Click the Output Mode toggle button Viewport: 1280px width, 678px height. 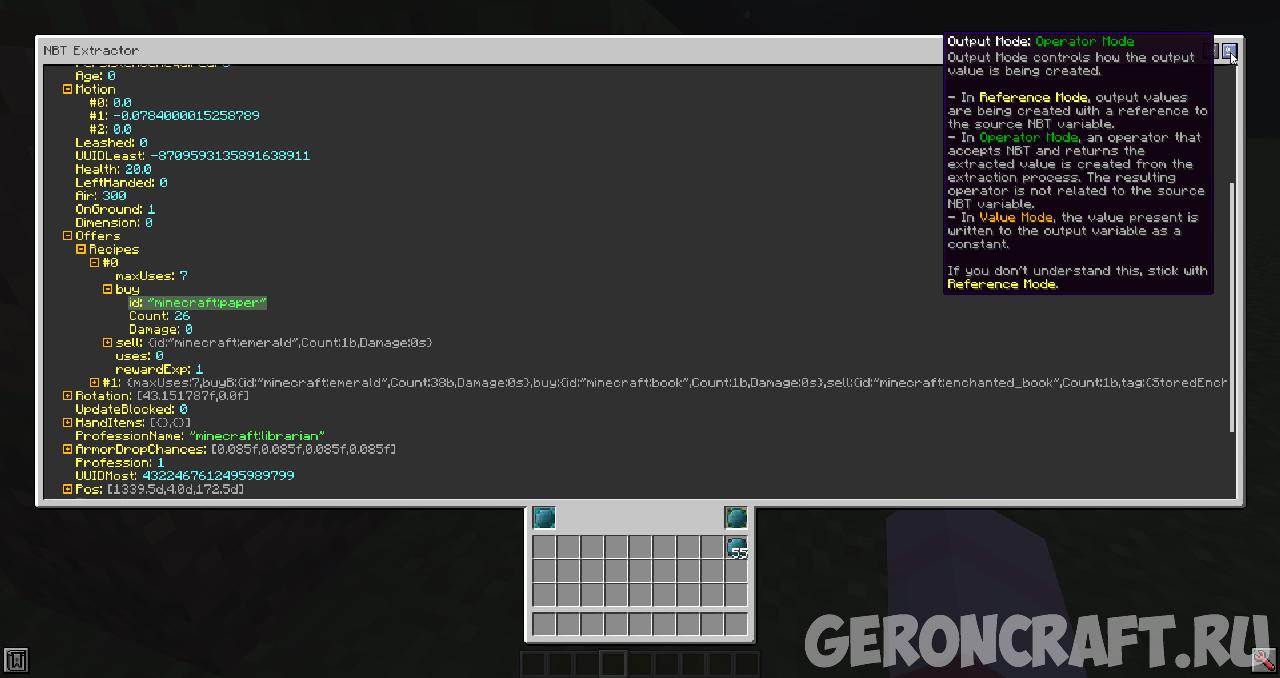click(x=1229, y=51)
